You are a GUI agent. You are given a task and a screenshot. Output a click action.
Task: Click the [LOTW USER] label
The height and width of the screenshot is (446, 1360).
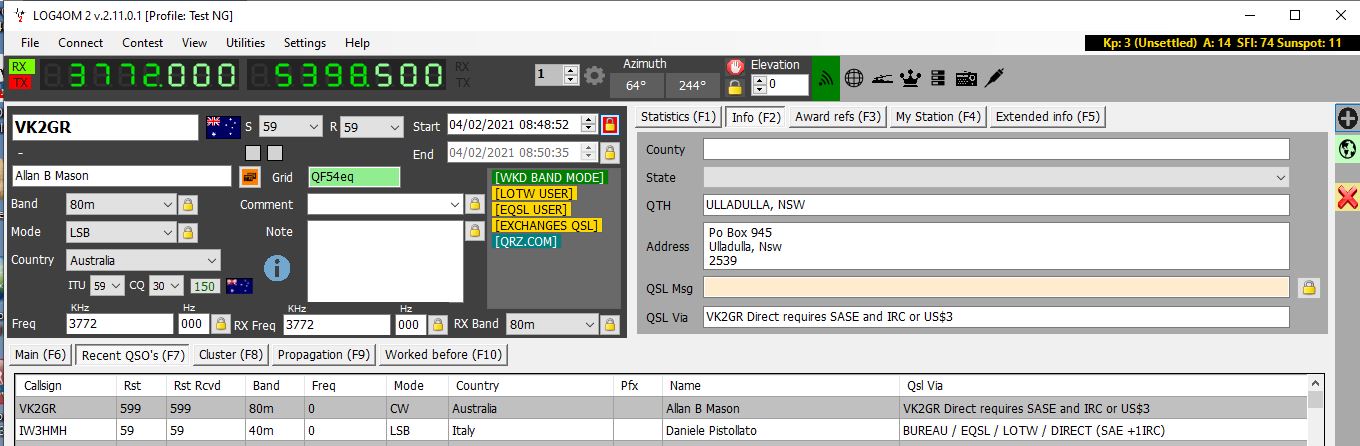(534, 193)
